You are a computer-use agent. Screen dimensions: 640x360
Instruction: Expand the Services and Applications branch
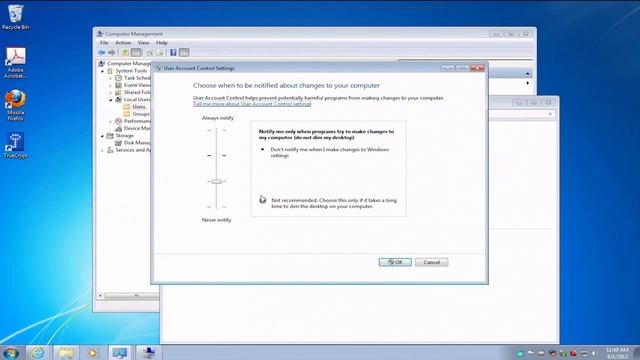tap(102, 150)
